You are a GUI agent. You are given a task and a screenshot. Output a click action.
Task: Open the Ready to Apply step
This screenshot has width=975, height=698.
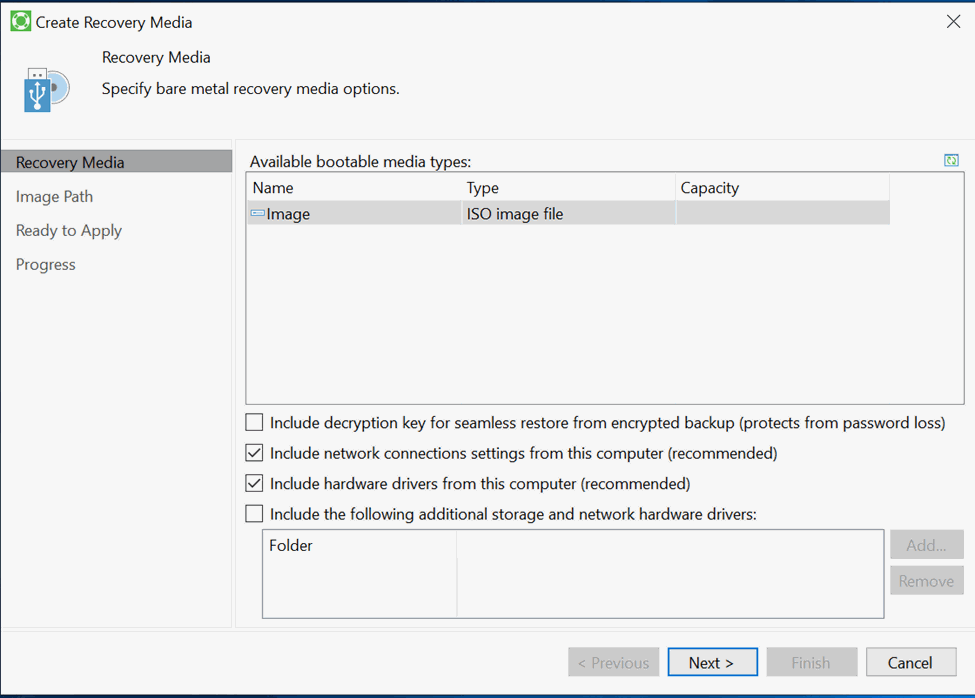[68, 231]
